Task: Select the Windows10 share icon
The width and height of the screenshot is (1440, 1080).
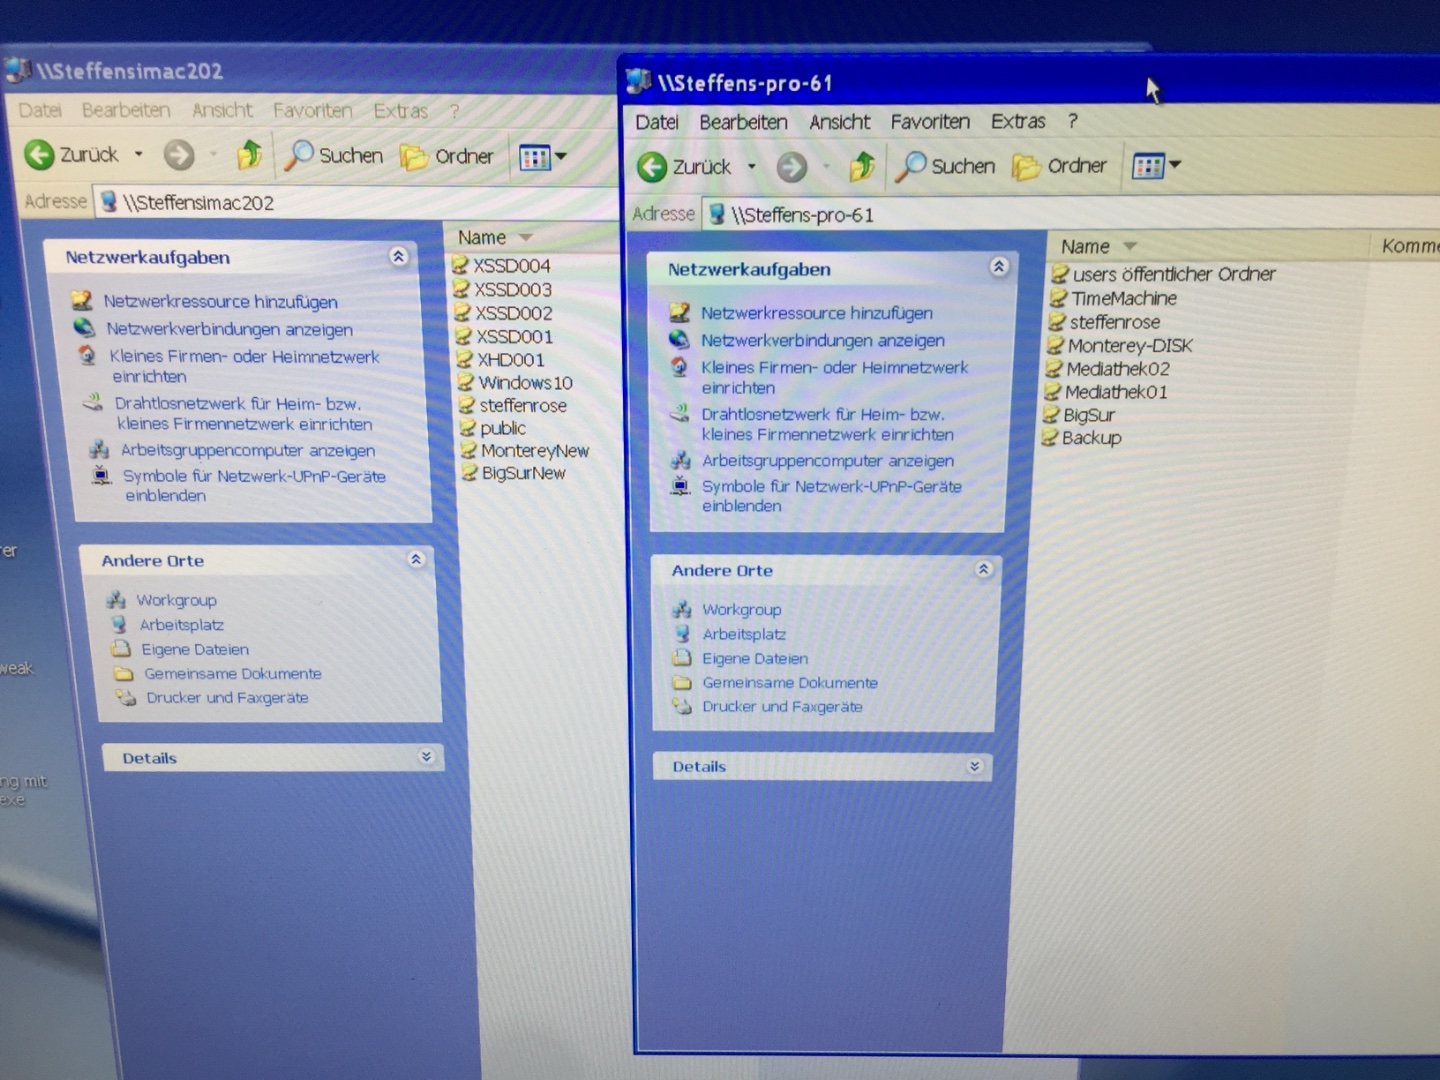Action: (465, 382)
